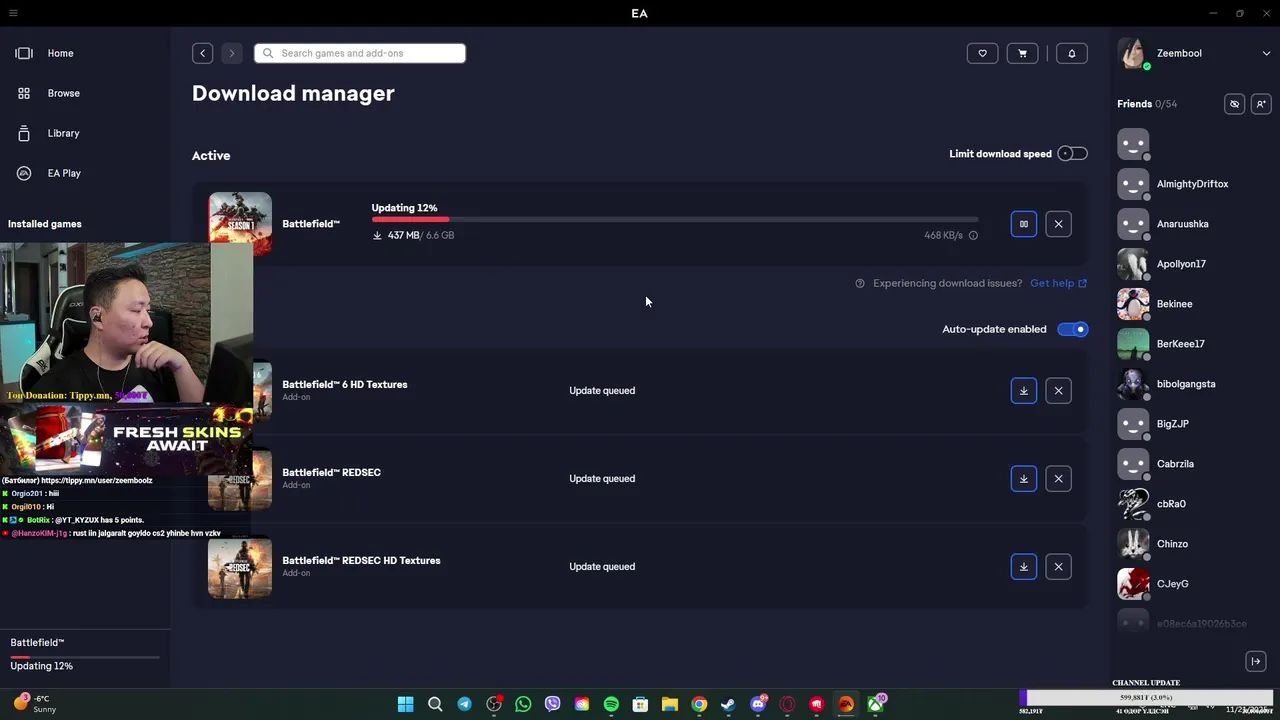1280x720 pixels.
Task: Open File Explorer from taskbar
Action: pos(670,704)
